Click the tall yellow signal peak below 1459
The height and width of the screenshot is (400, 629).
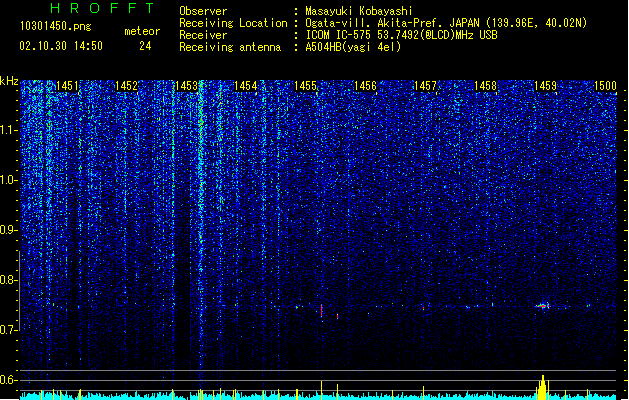[543, 387]
